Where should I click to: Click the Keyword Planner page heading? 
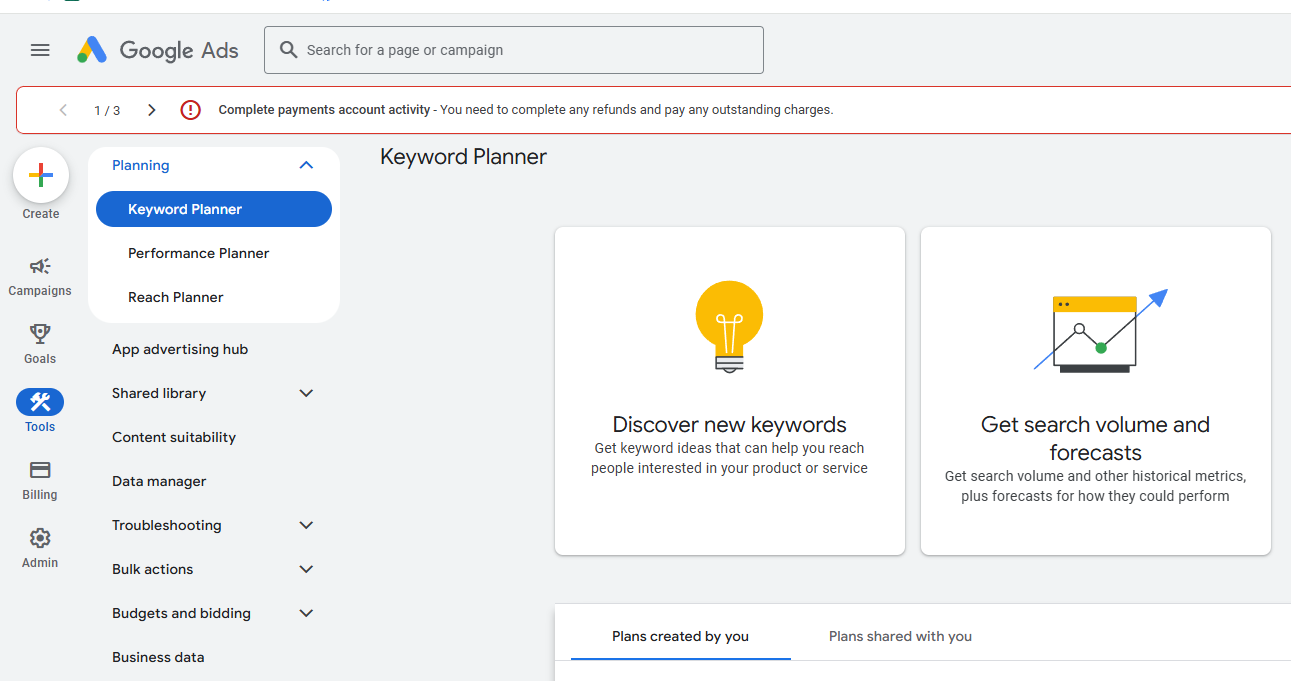(463, 157)
